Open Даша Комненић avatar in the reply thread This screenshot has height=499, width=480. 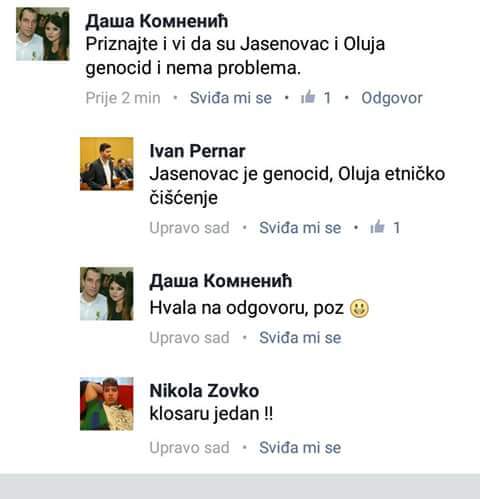(107, 294)
